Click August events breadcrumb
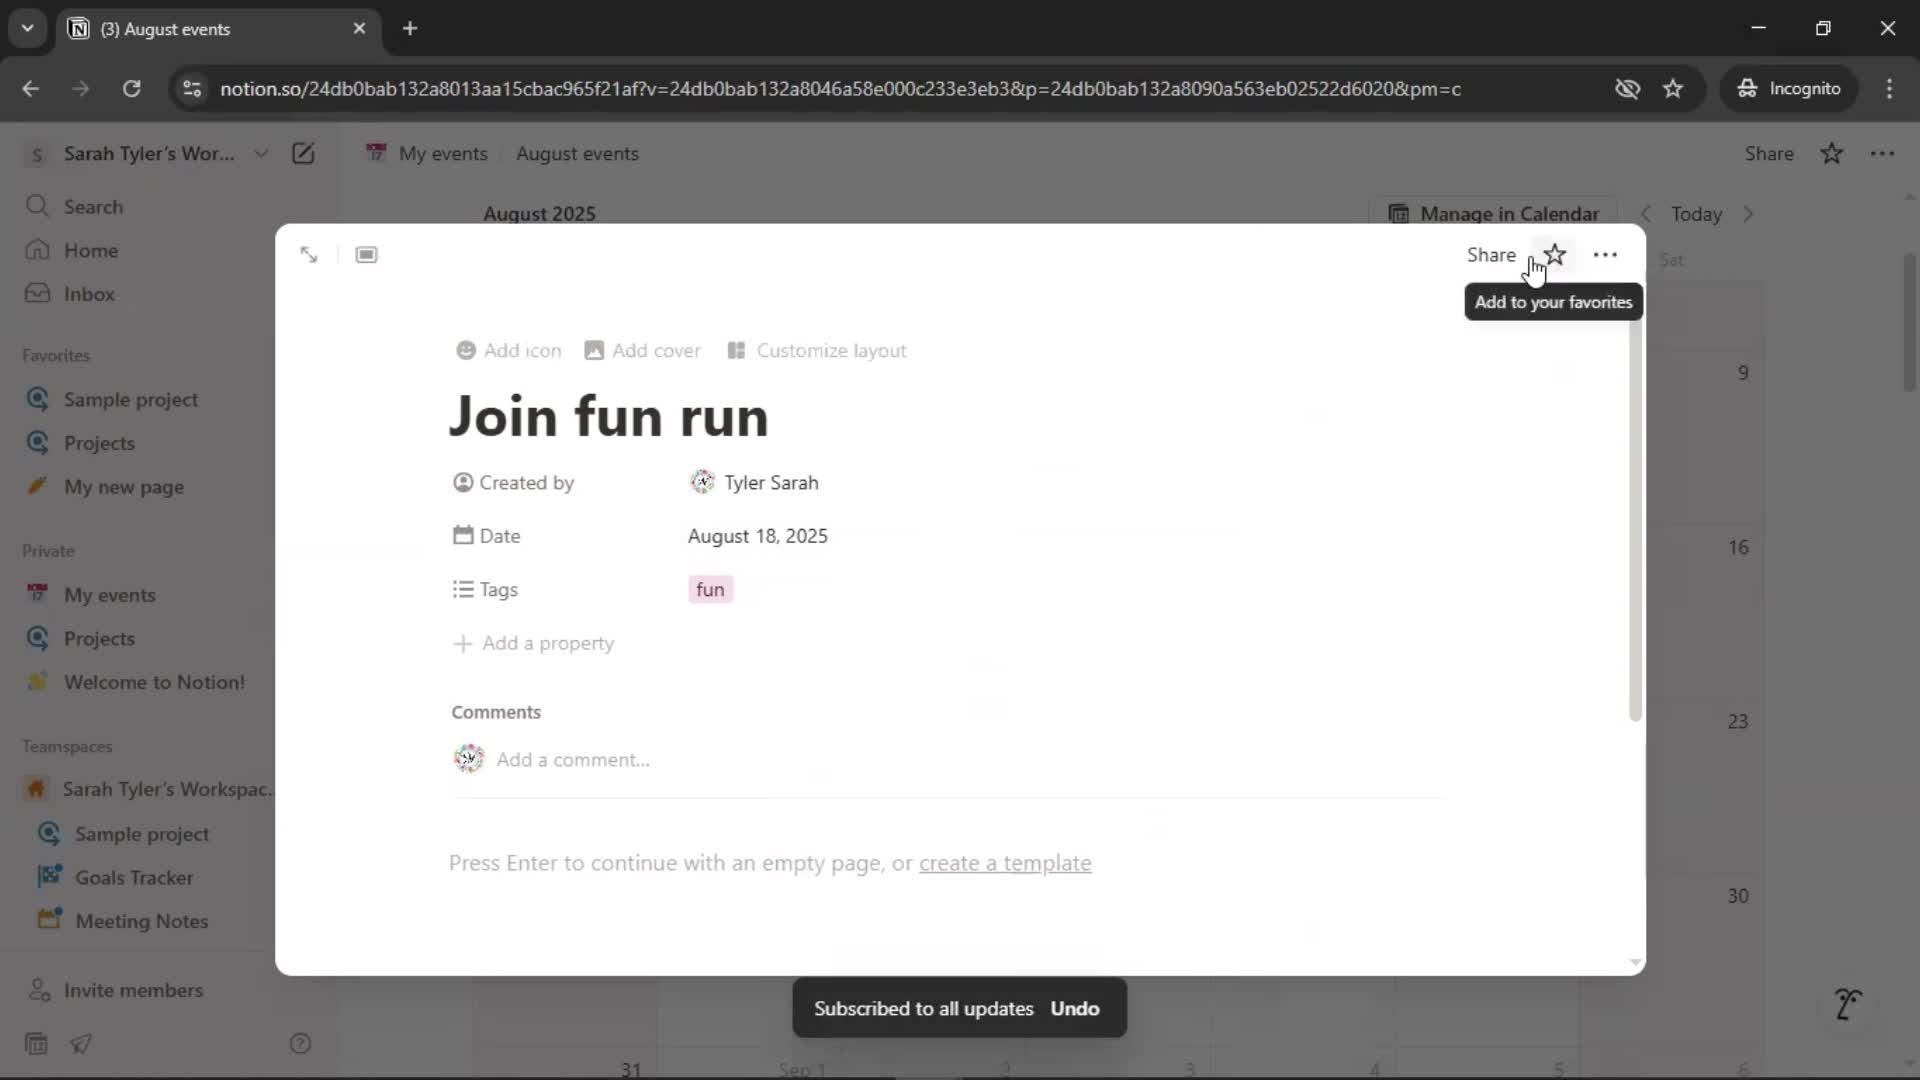Screen dimensions: 1920x1080 (x=577, y=154)
